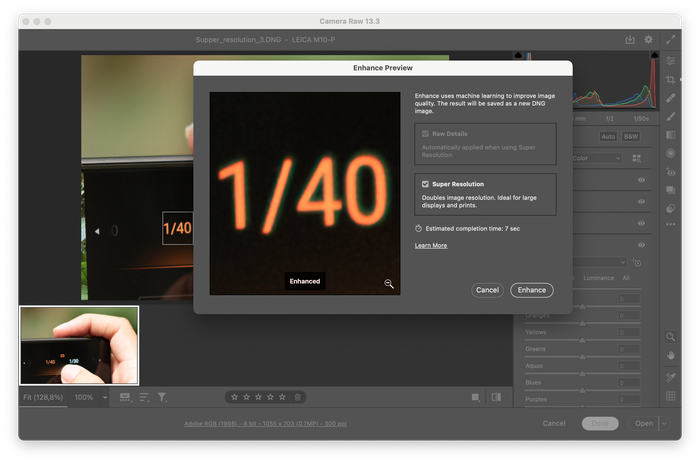The image size is (700, 463).
Task: Toggle before/after split view icon
Action: click(x=496, y=397)
